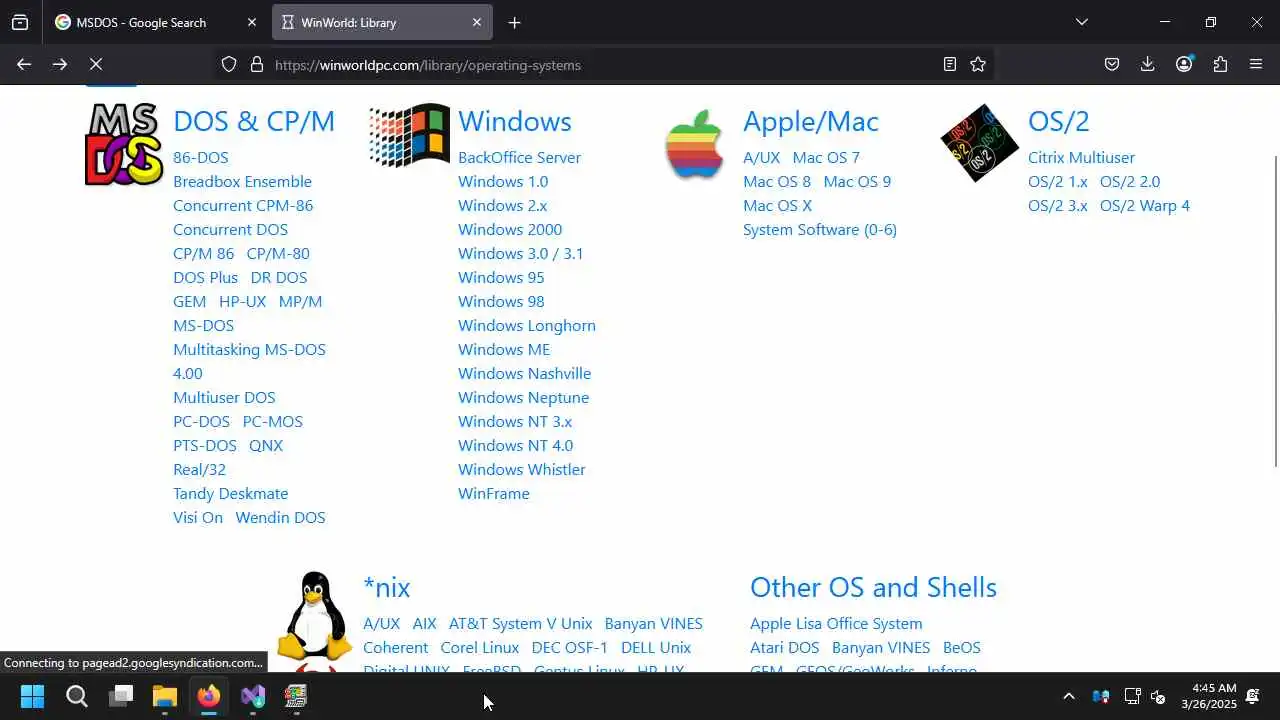Open the taskbar Search icon
The height and width of the screenshot is (720, 1280).
click(77, 696)
